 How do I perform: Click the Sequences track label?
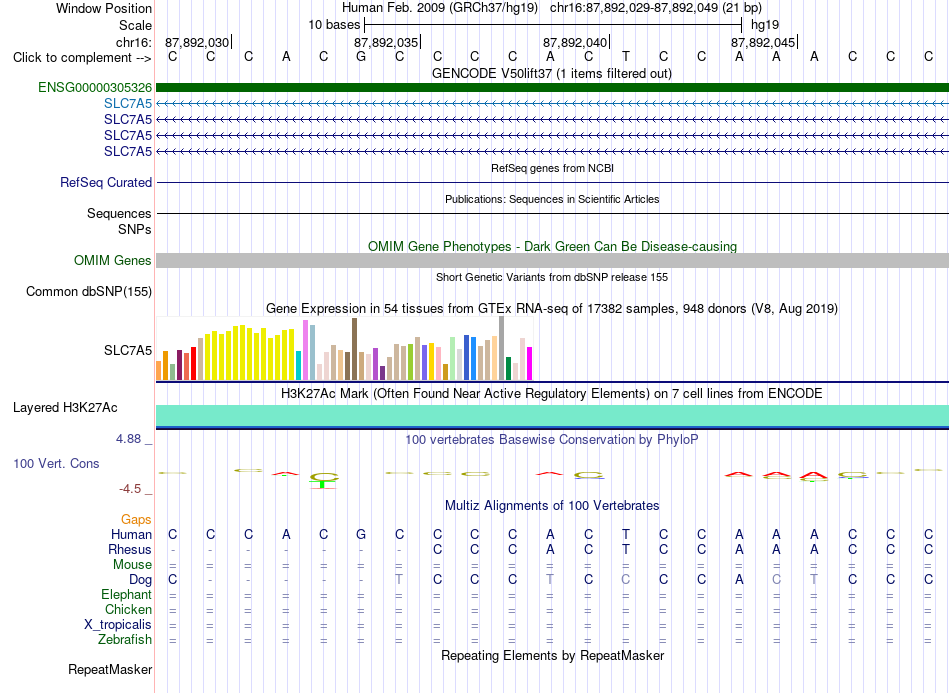coord(119,213)
